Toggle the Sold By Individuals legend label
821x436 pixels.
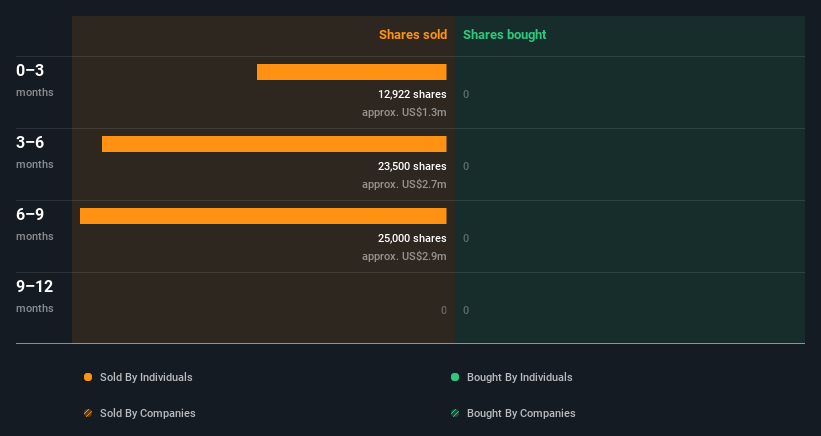pos(146,377)
